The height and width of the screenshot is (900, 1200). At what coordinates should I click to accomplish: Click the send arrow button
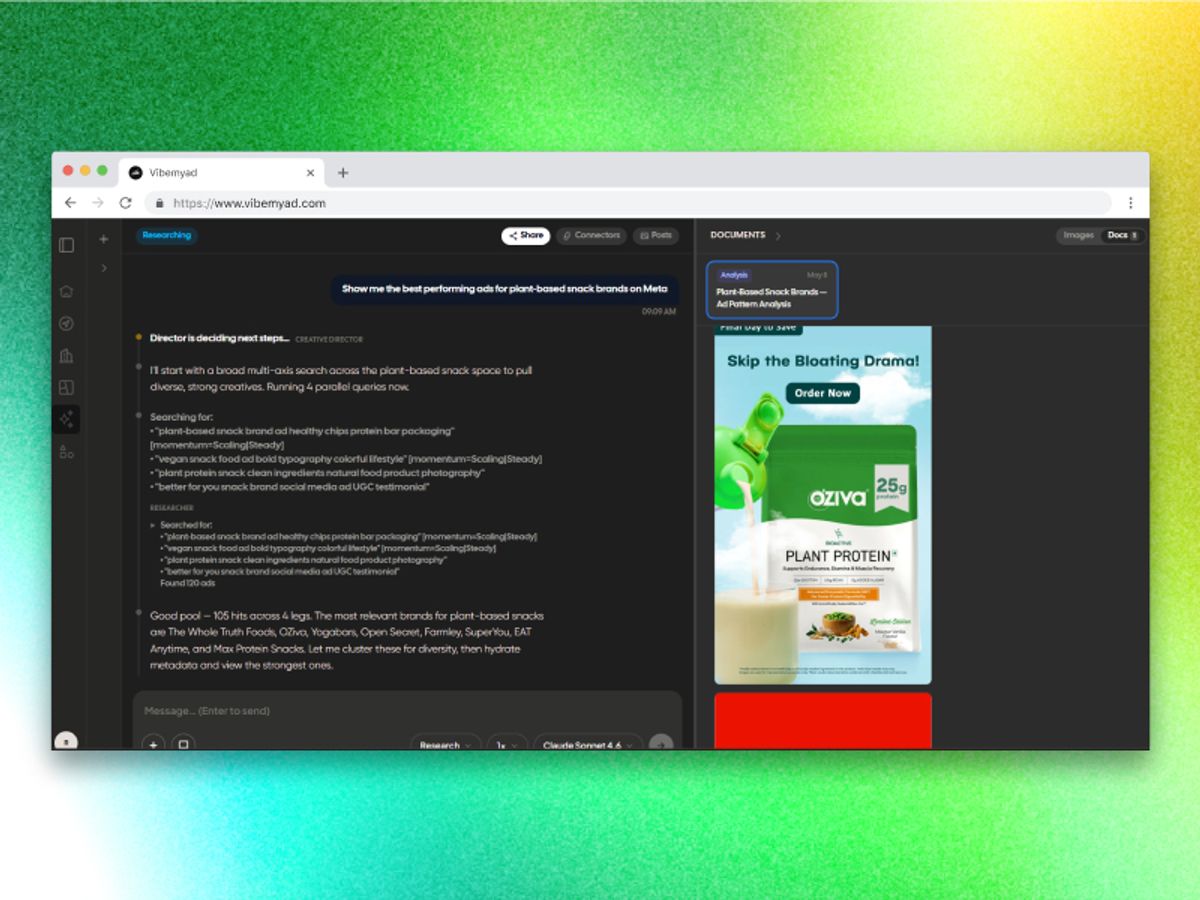click(660, 744)
